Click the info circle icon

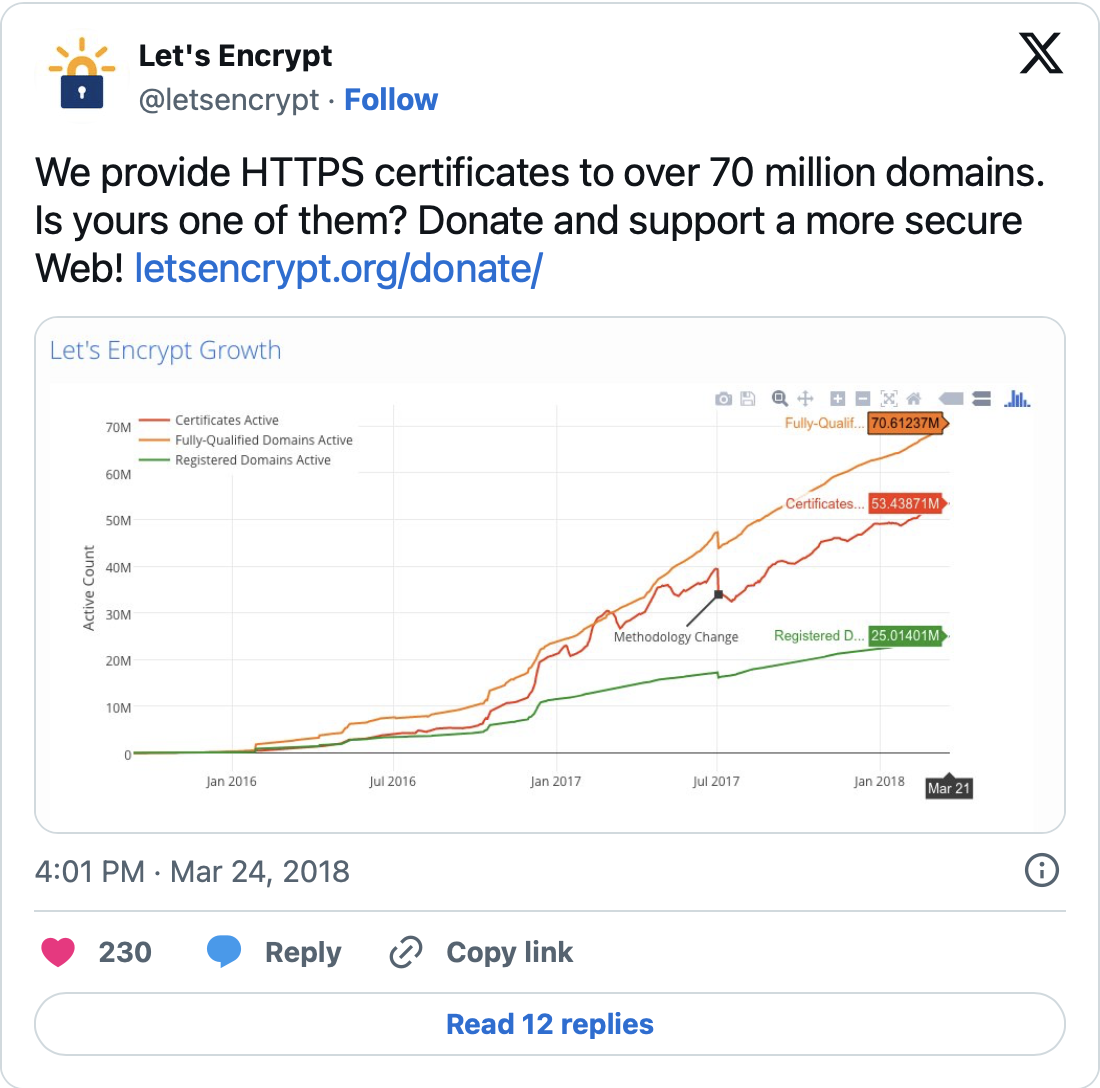[x=1042, y=870]
